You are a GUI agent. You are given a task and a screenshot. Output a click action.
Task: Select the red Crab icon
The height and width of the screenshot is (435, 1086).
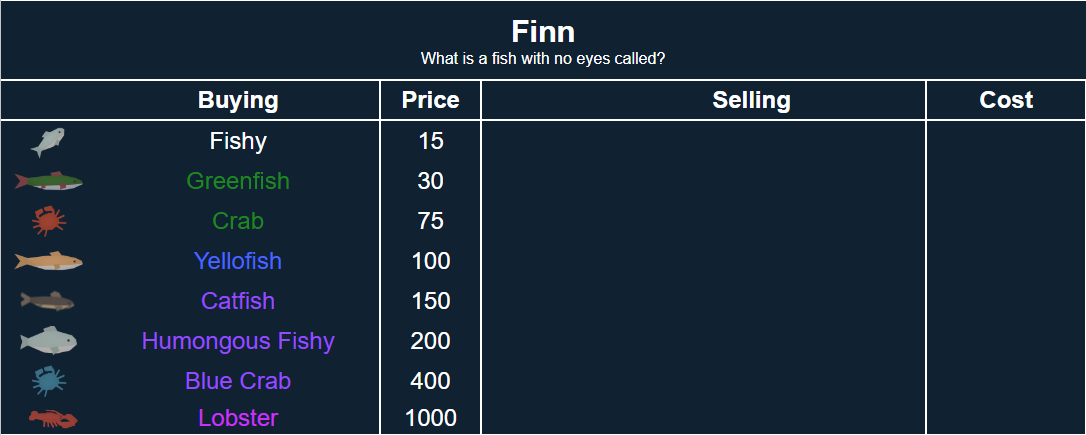tap(48, 221)
